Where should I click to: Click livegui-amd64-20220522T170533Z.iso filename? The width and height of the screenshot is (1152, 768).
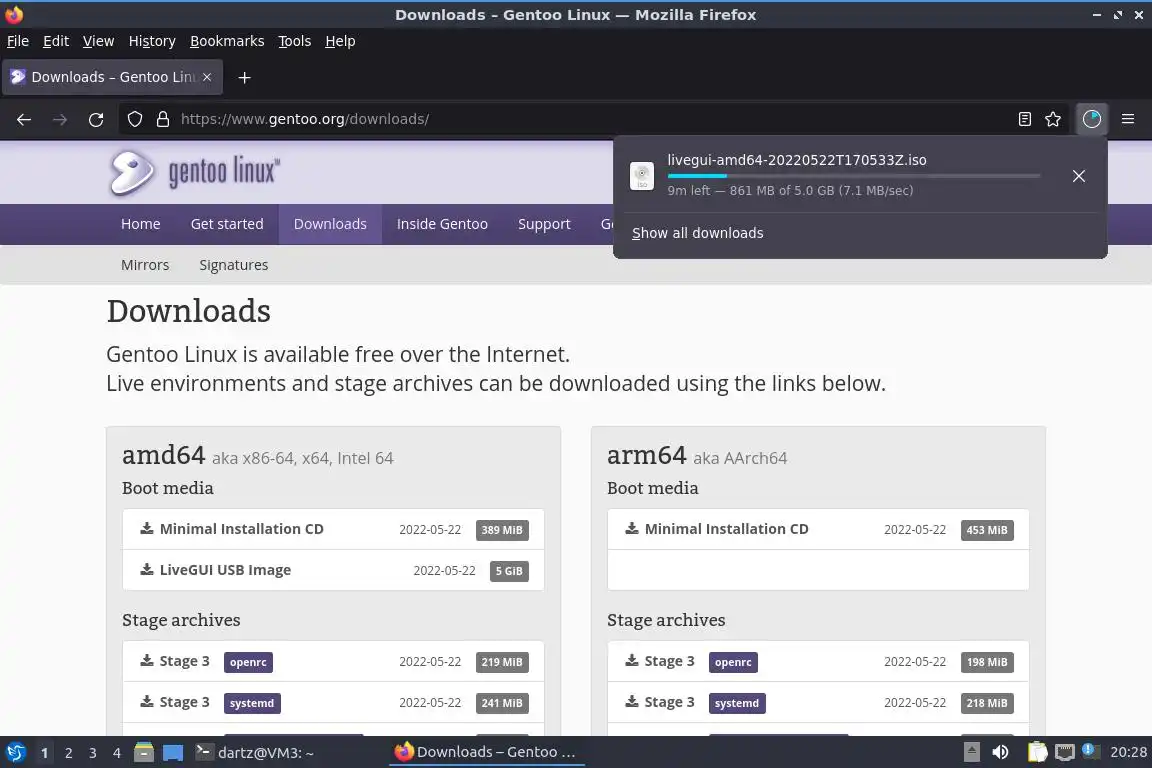796,160
